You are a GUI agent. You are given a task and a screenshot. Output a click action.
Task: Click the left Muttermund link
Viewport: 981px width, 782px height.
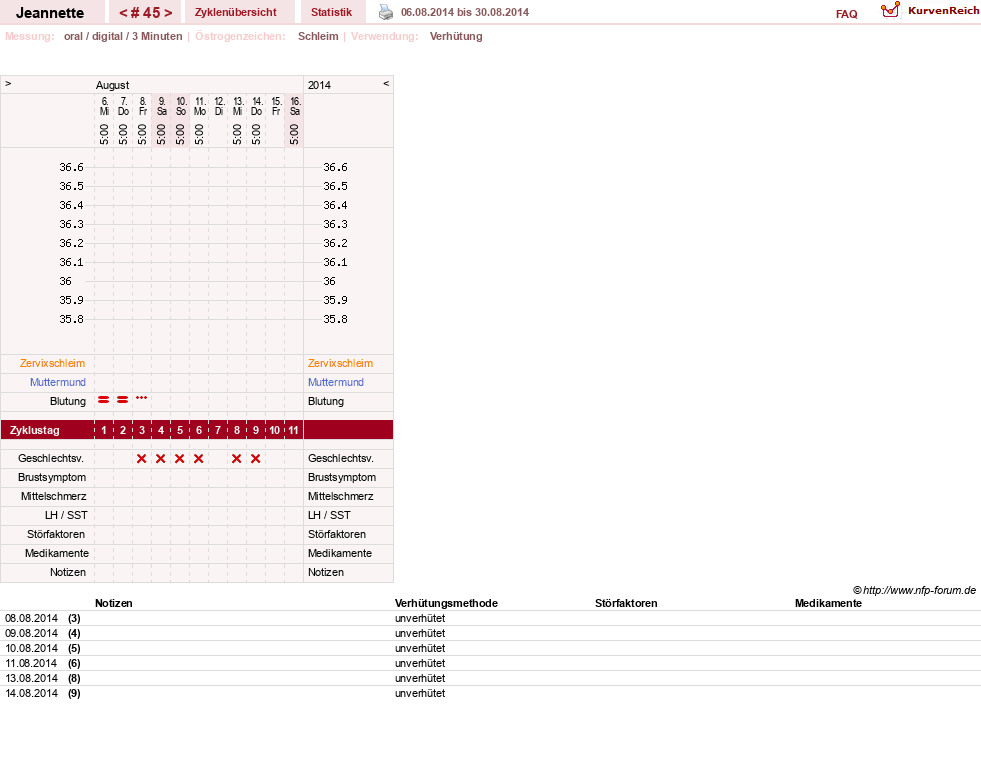(58, 382)
